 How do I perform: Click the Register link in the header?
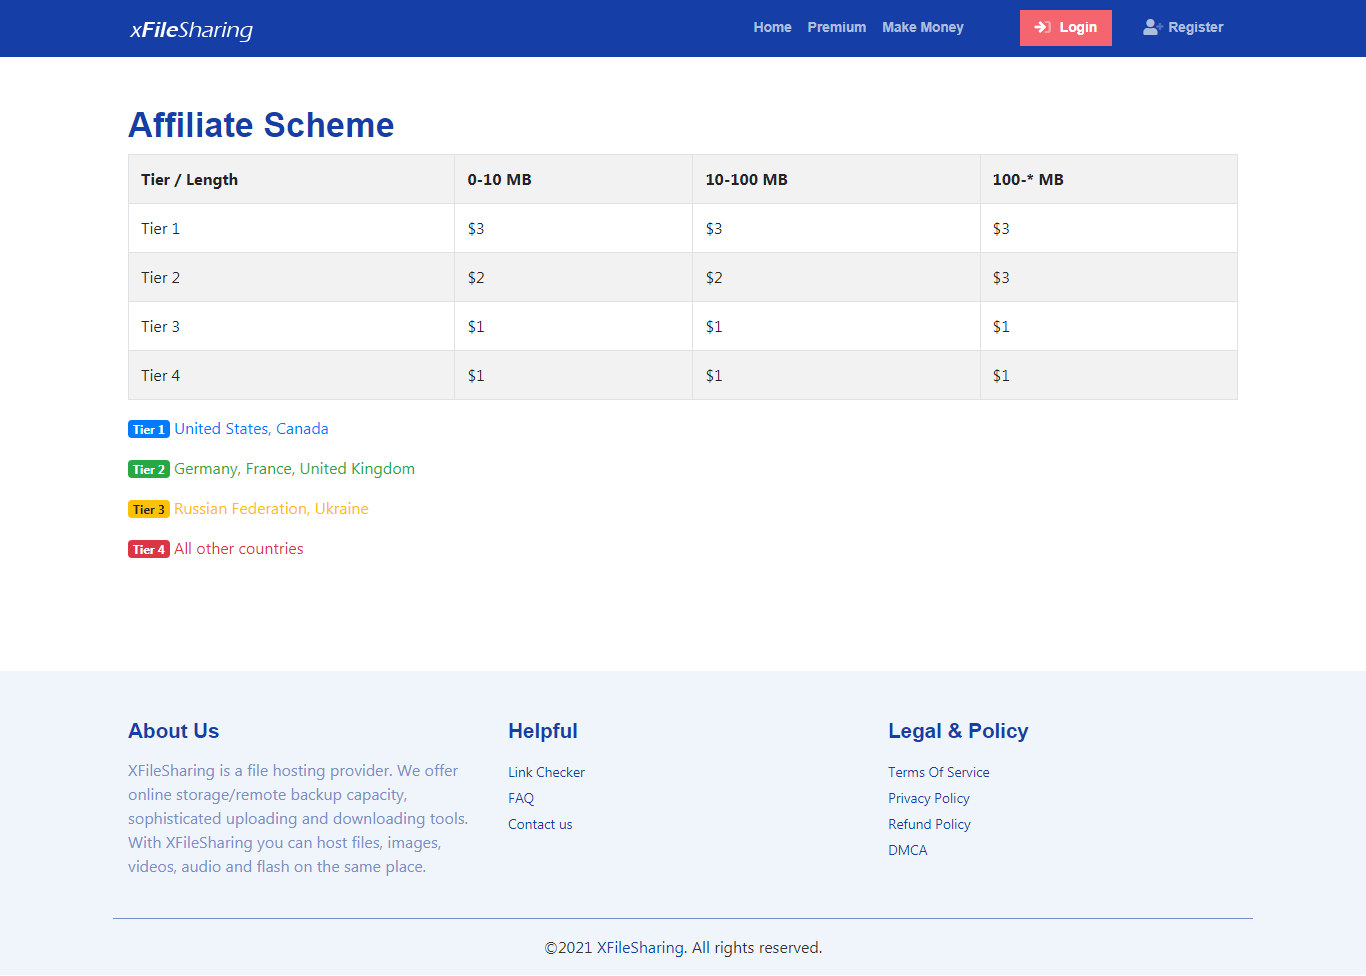1183,27
